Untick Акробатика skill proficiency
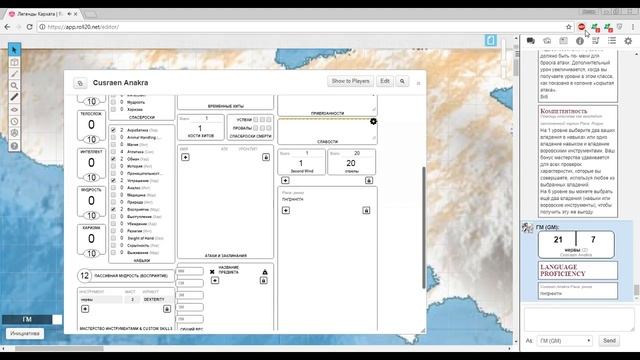The height and width of the screenshot is (360, 640). pos(113,130)
